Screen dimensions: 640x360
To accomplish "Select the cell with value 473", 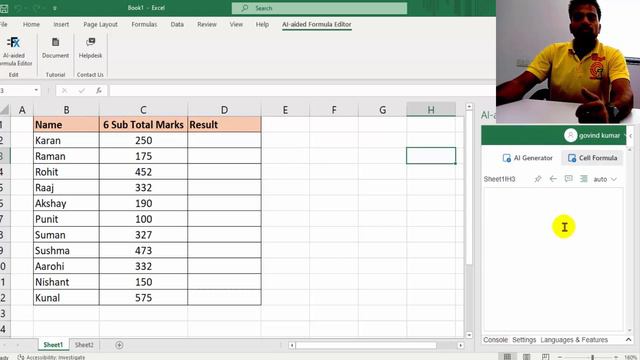I will 143,251.
